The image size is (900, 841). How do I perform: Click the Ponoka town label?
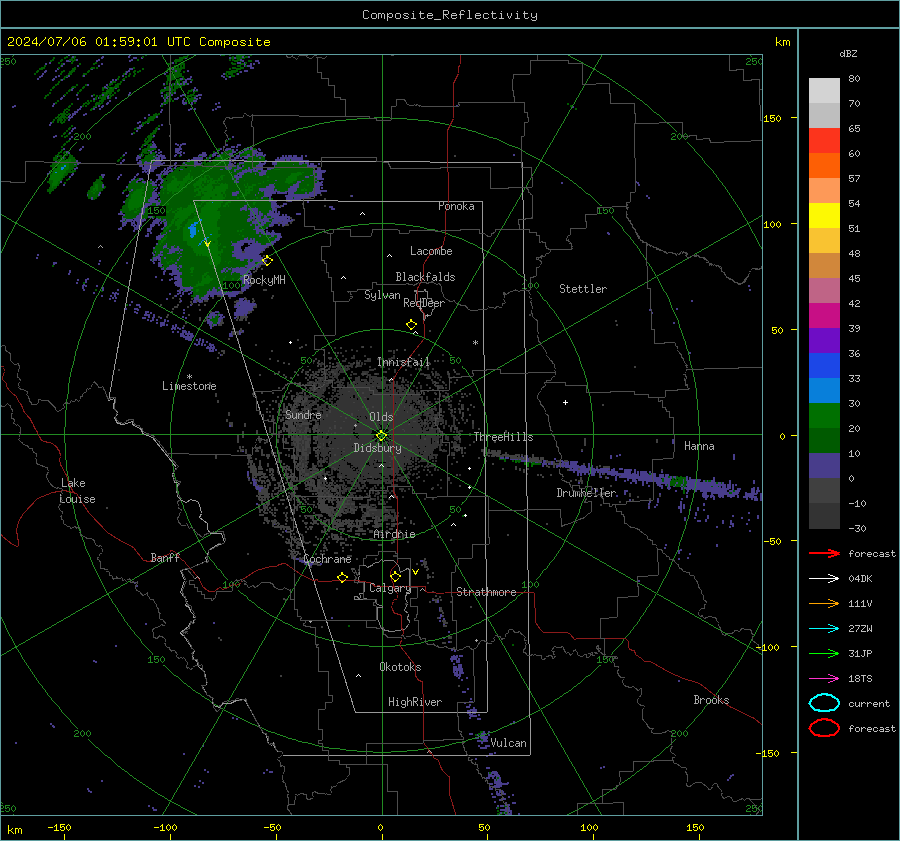tap(456, 206)
